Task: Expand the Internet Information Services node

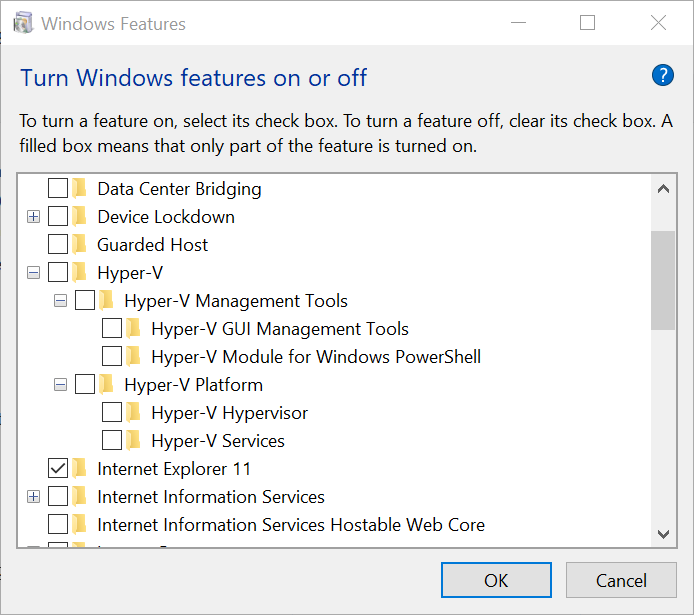Action: click(x=33, y=497)
